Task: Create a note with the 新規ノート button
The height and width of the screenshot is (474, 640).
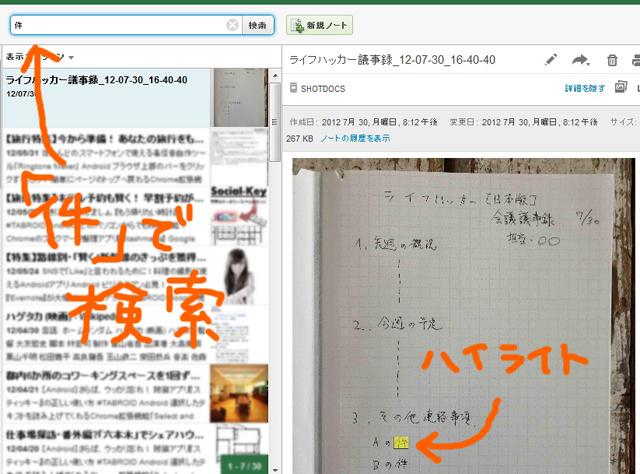Action: point(319,25)
